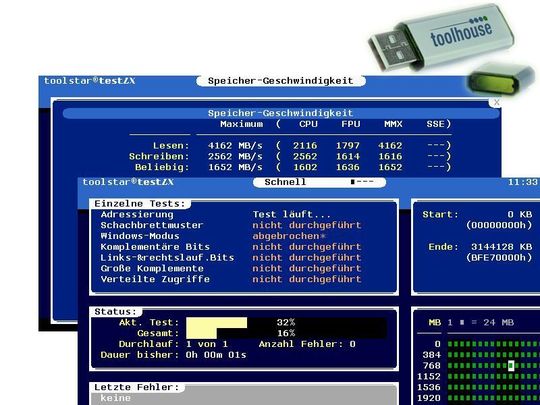Click the Start address value 0 KB
This screenshot has height=405, width=540.
[x=520, y=215]
